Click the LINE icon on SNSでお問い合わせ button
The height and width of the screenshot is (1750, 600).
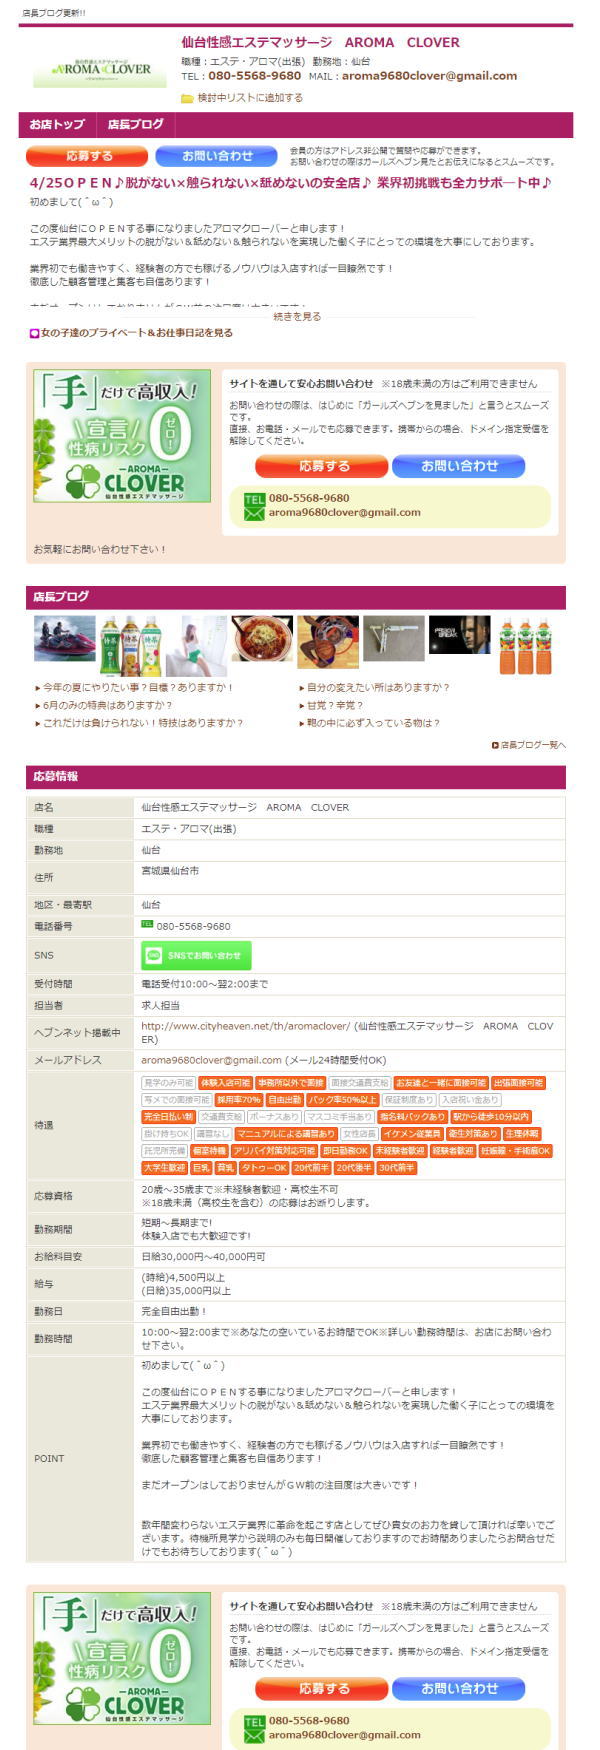153,956
